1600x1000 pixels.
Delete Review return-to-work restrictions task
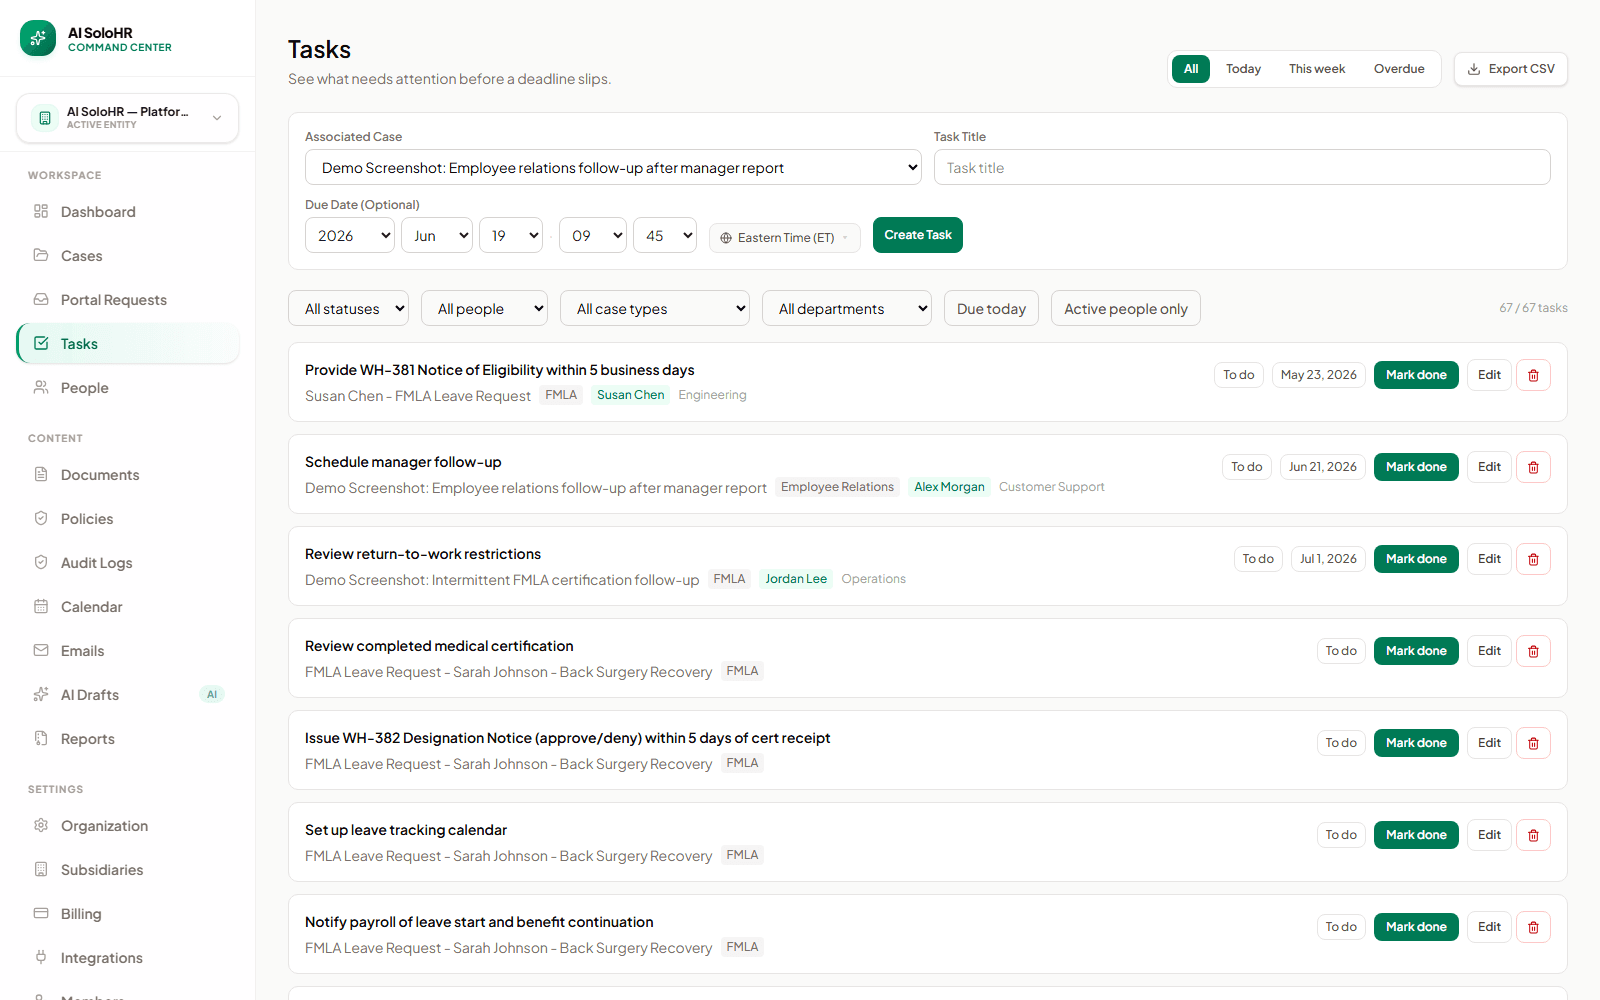[x=1533, y=559]
